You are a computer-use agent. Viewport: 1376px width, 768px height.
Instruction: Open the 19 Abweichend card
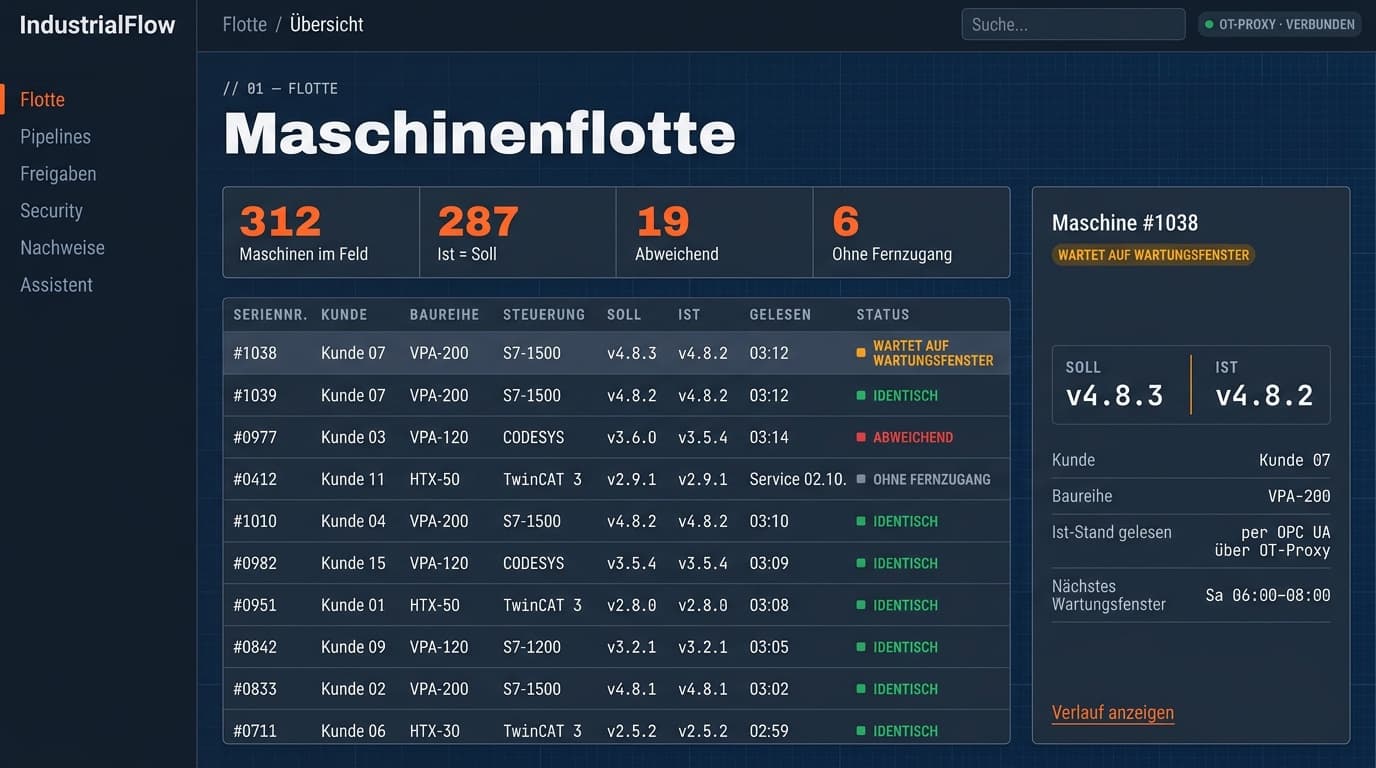715,232
